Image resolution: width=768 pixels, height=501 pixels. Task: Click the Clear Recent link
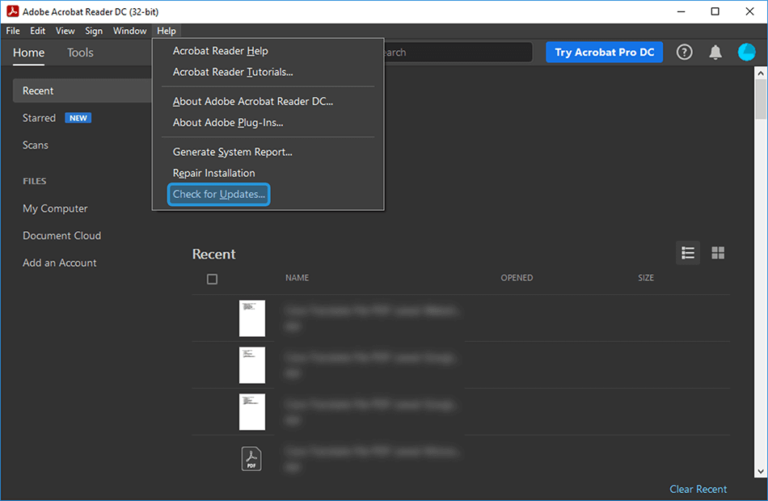point(698,489)
